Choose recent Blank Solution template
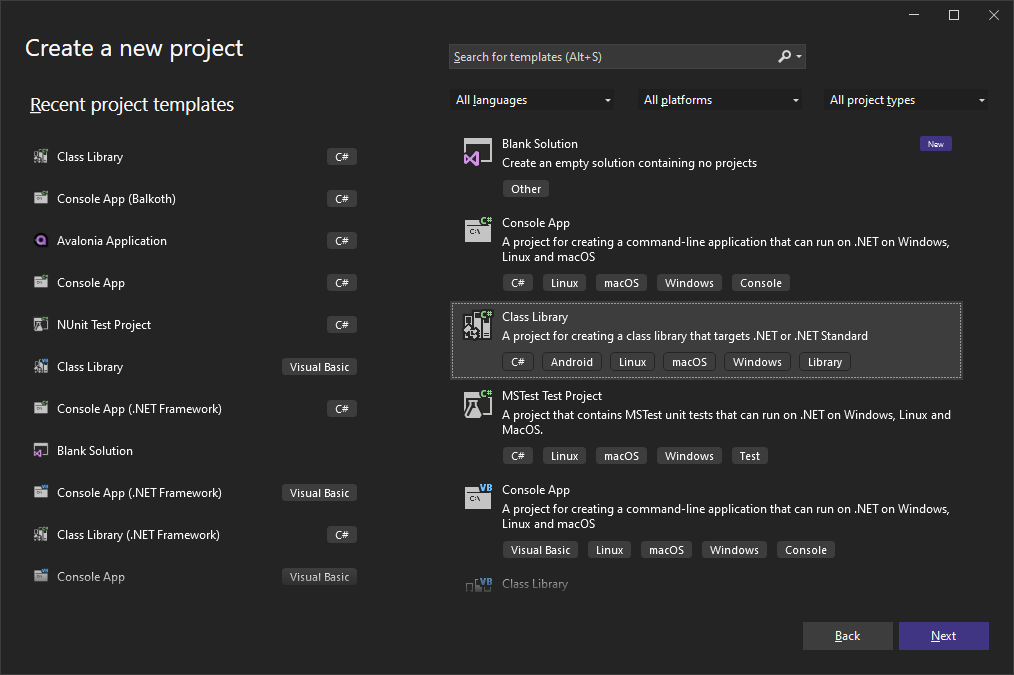The height and width of the screenshot is (675, 1014). (95, 451)
